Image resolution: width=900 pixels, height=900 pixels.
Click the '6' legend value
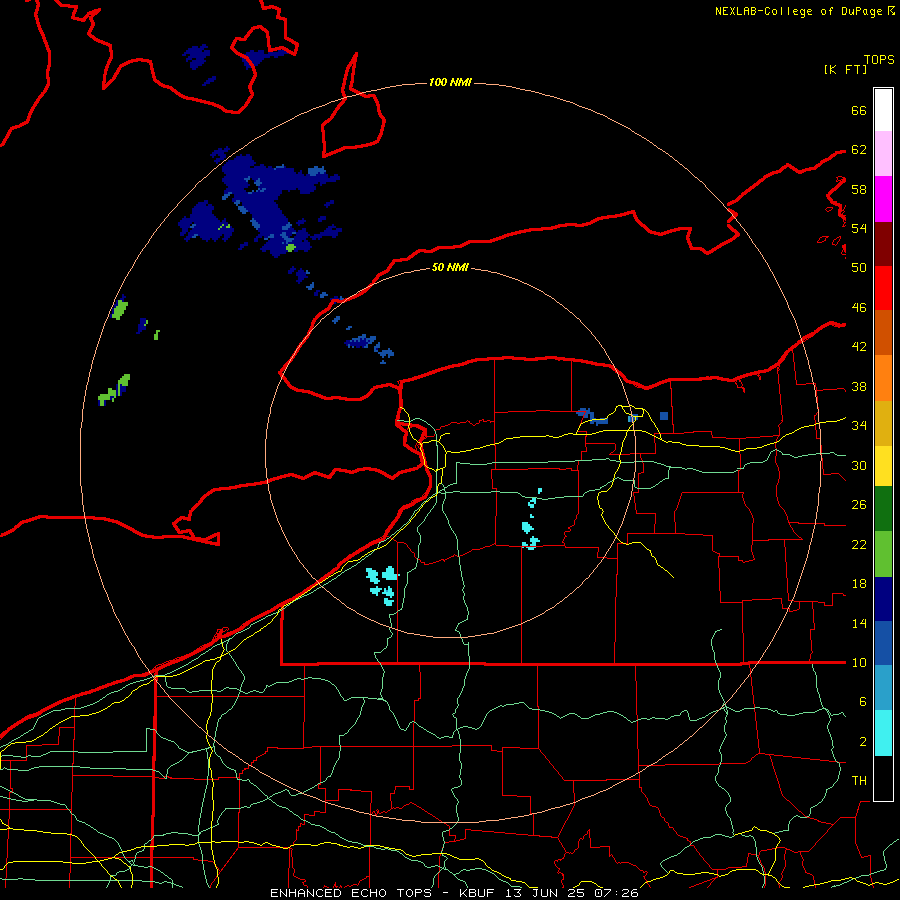tap(863, 702)
